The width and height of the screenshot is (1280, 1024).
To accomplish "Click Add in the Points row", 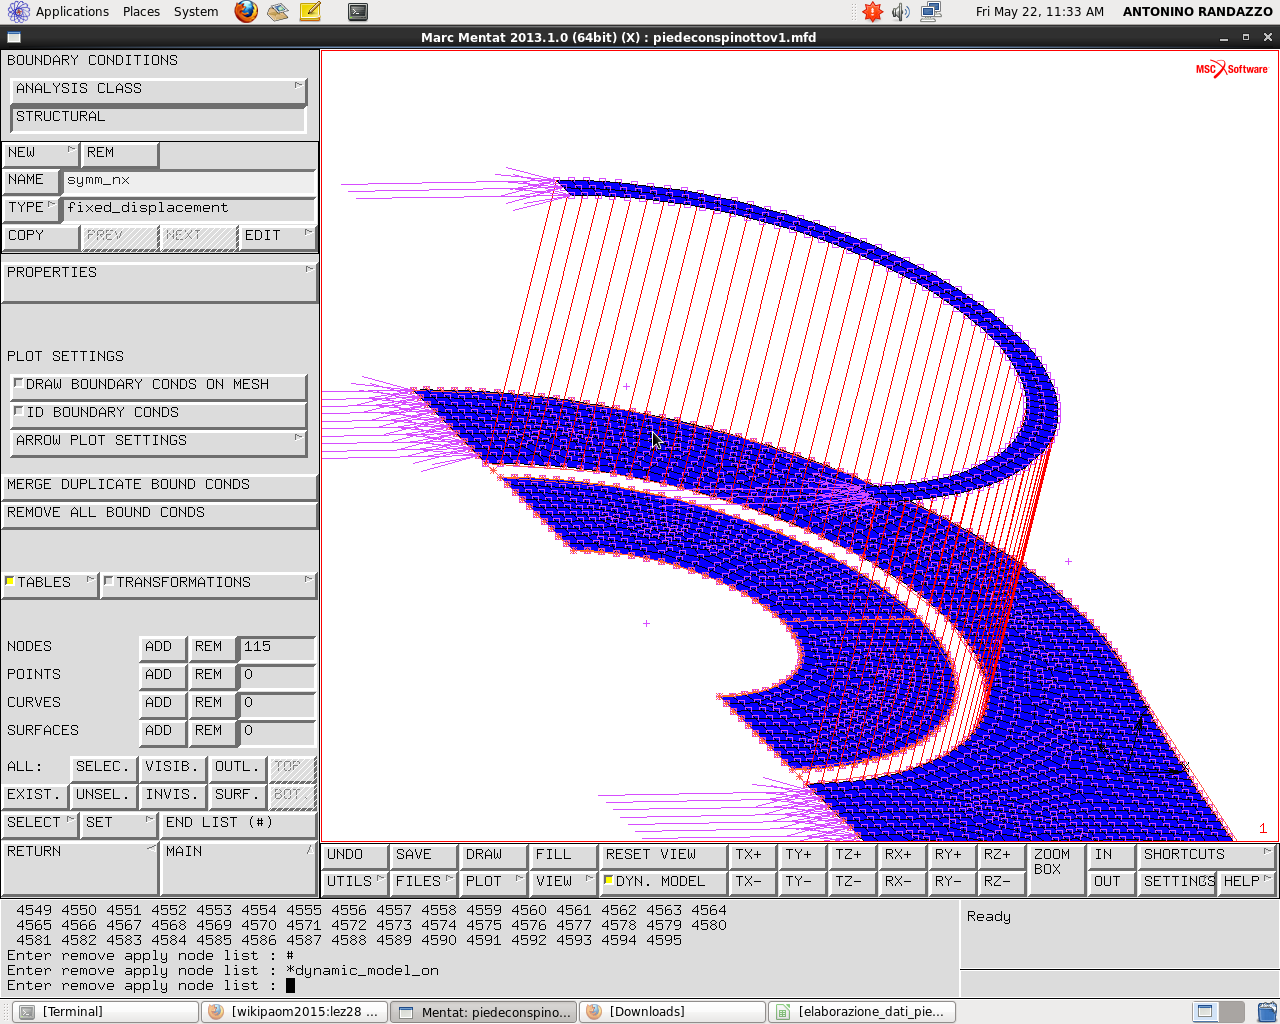I will pos(162,675).
